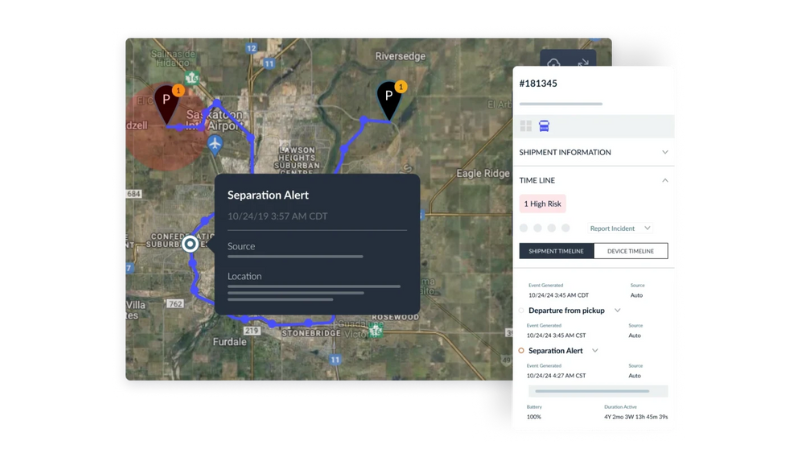Click the cloud download icon on map
This screenshot has height=469, width=800.
(553, 66)
